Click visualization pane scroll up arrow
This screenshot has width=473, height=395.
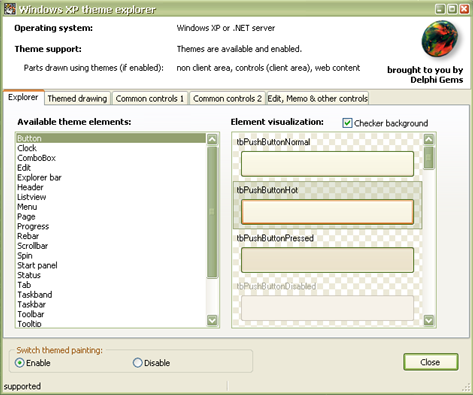click(429, 139)
